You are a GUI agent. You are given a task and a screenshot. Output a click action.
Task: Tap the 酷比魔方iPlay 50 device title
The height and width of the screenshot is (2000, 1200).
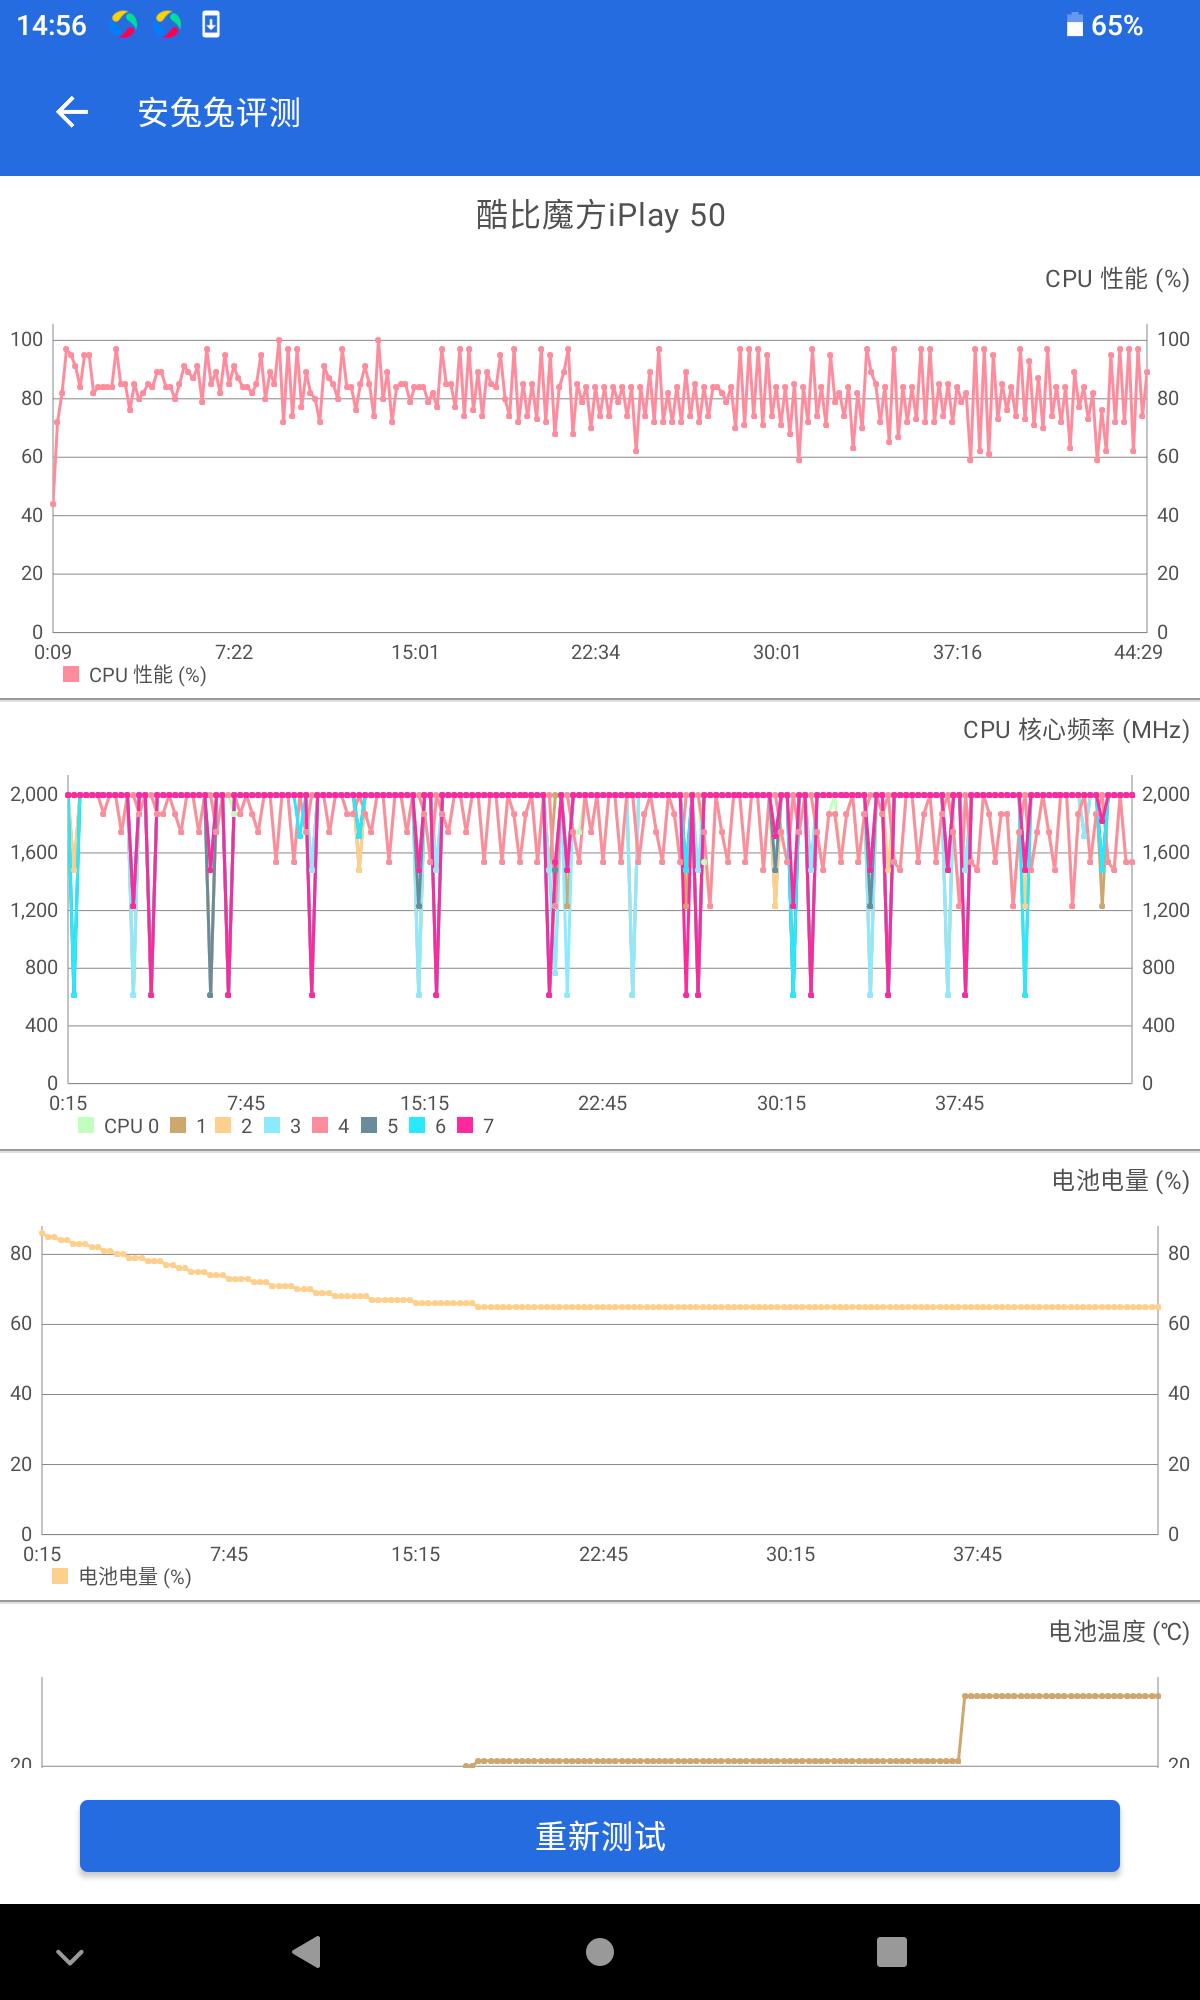[x=600, y=215]
